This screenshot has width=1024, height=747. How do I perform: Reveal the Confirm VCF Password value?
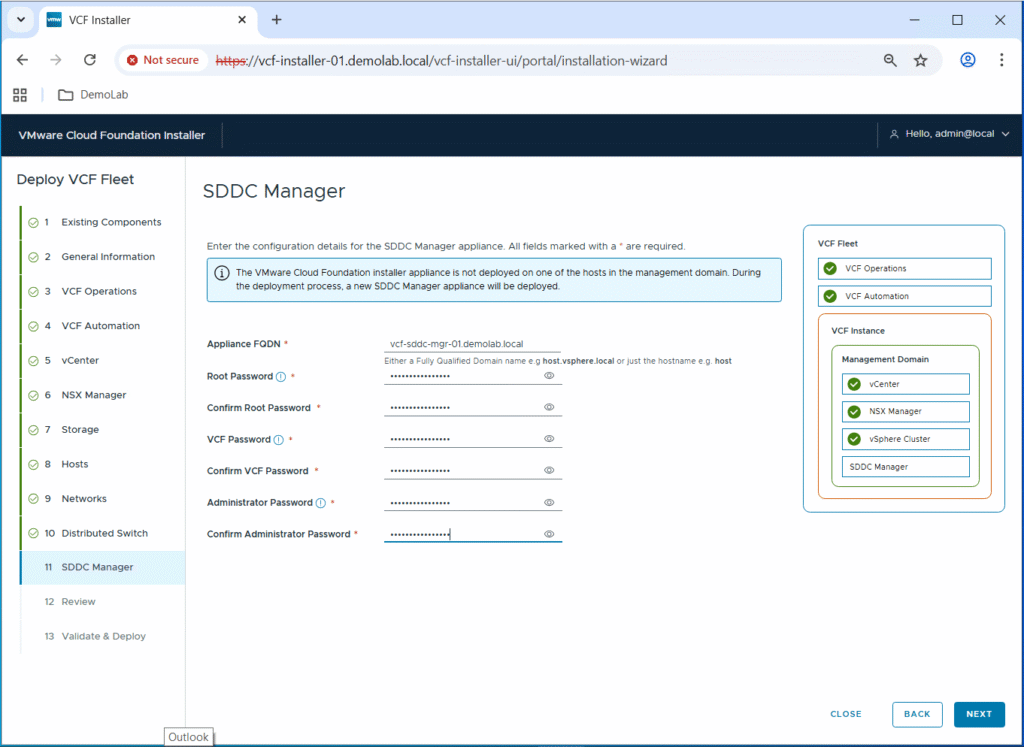point(549,470)
